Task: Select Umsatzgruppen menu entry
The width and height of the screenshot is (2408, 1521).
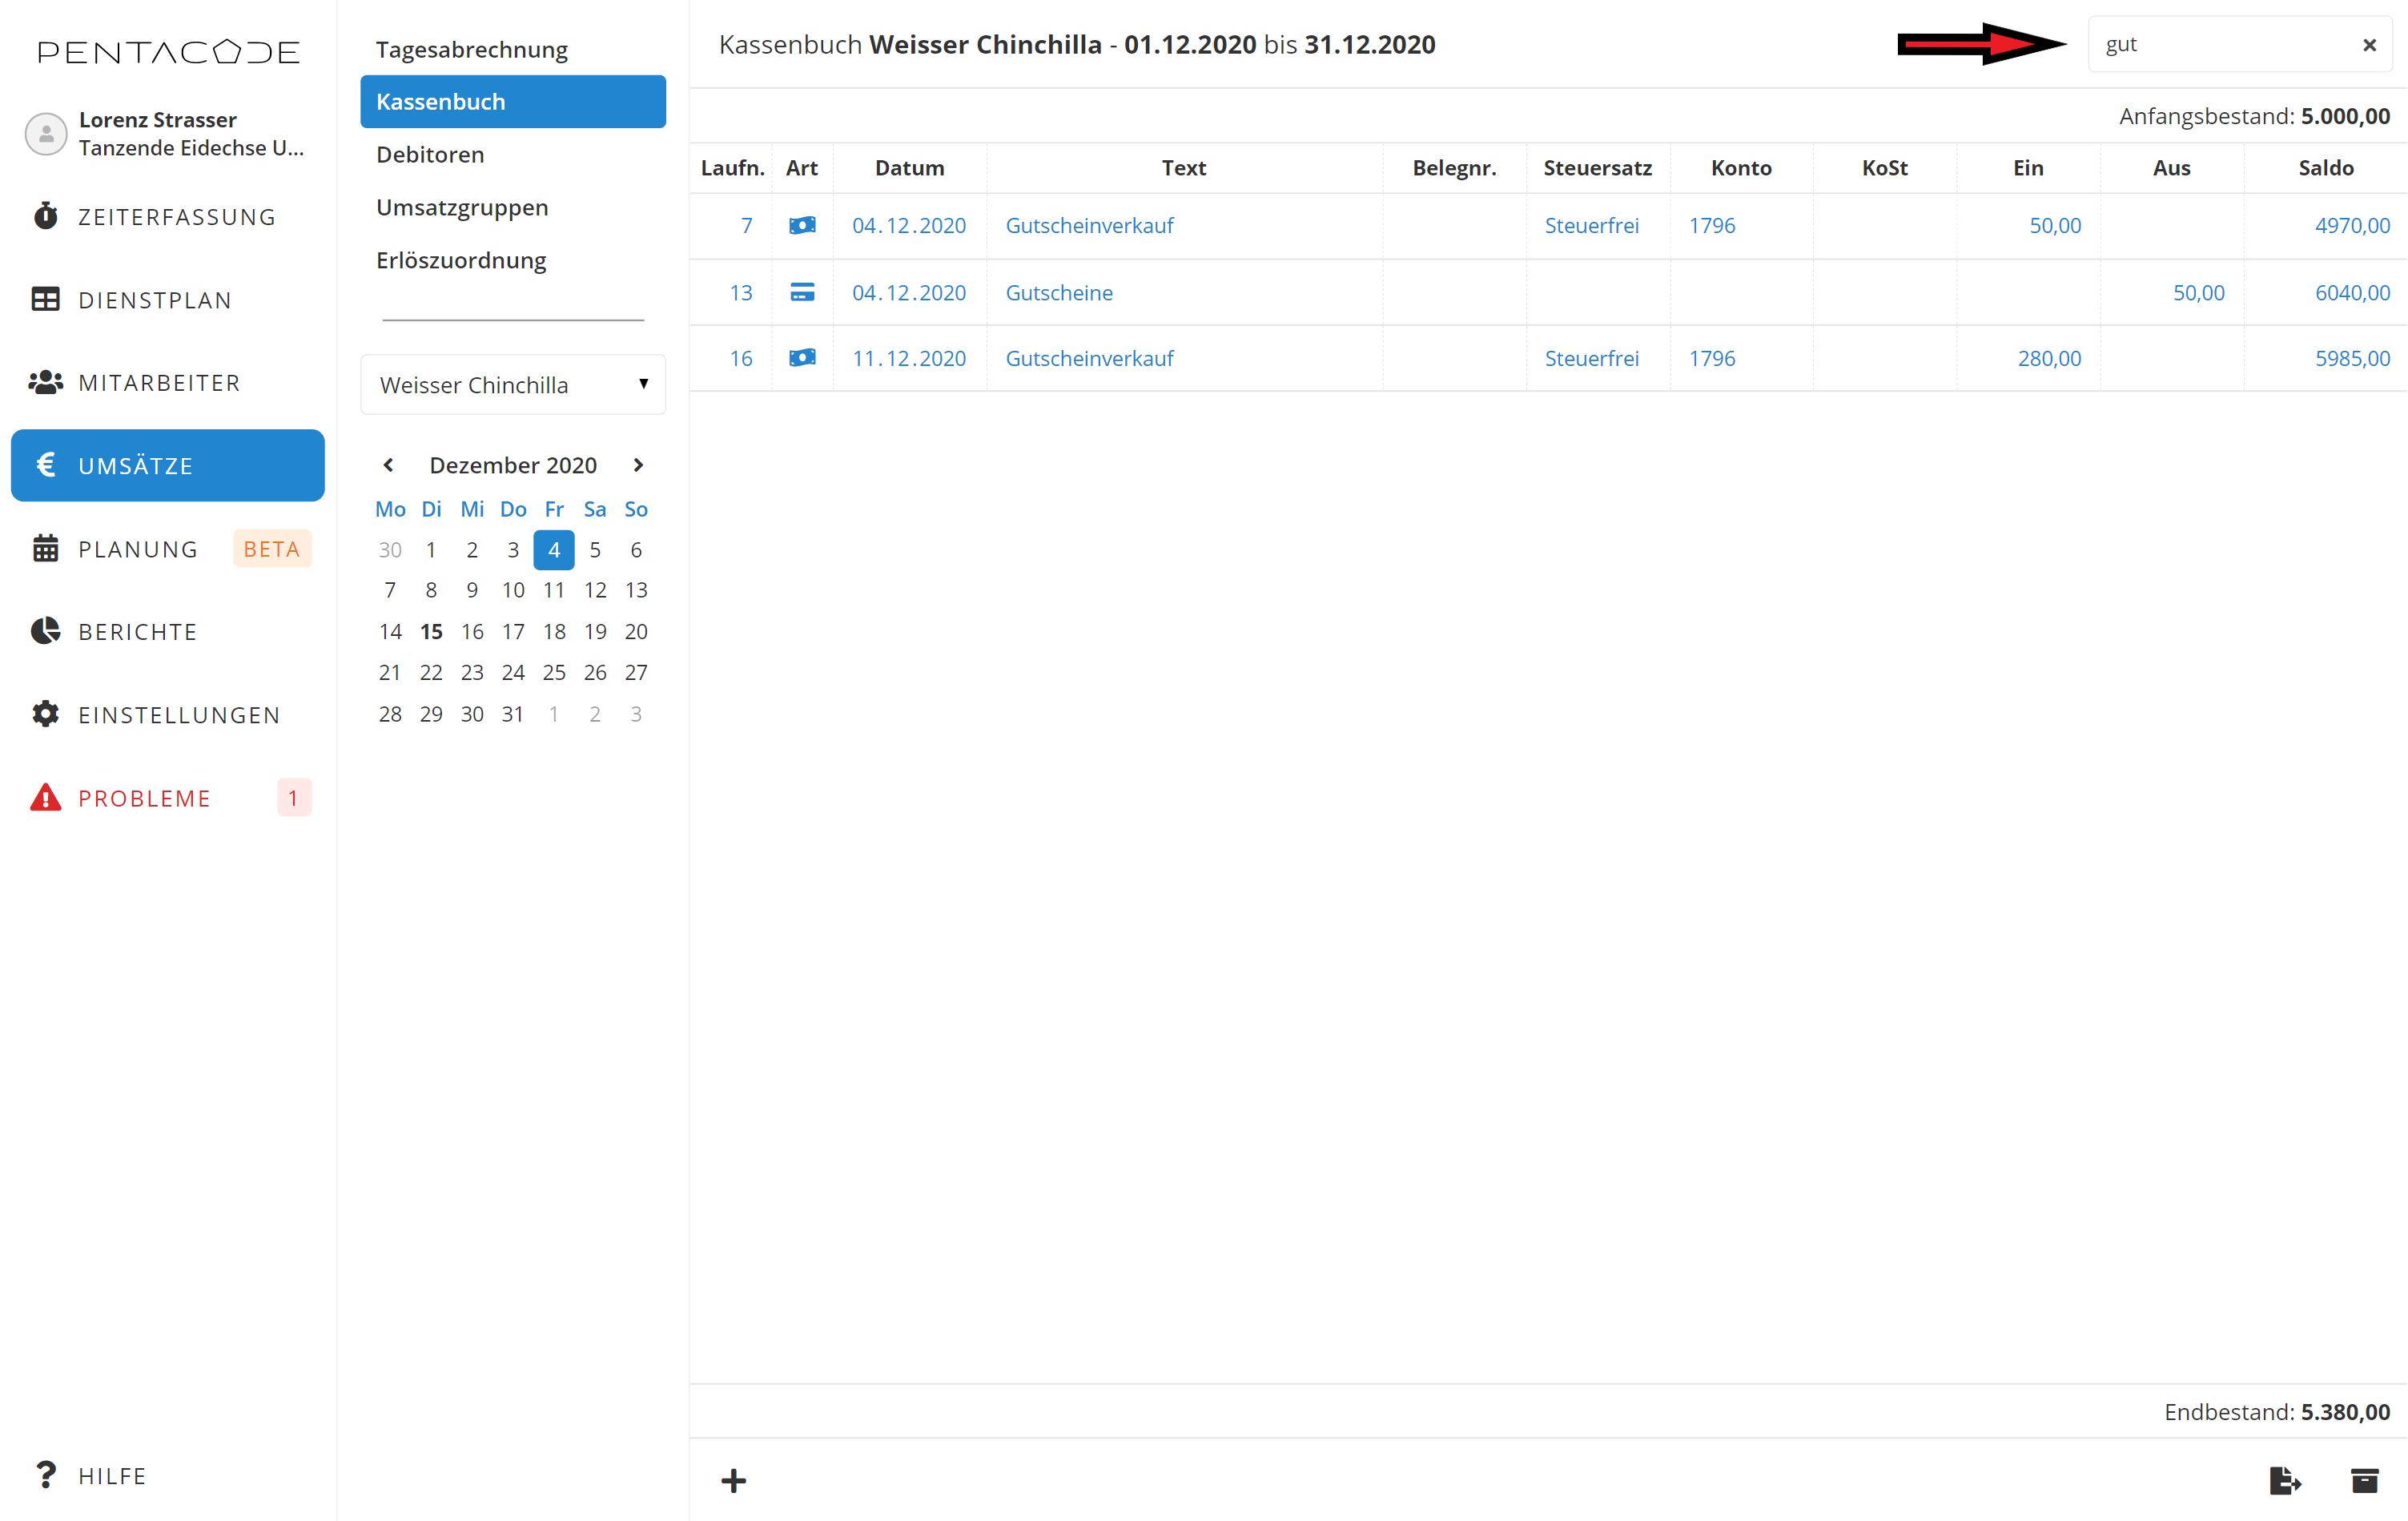Action: coord(462,208)
